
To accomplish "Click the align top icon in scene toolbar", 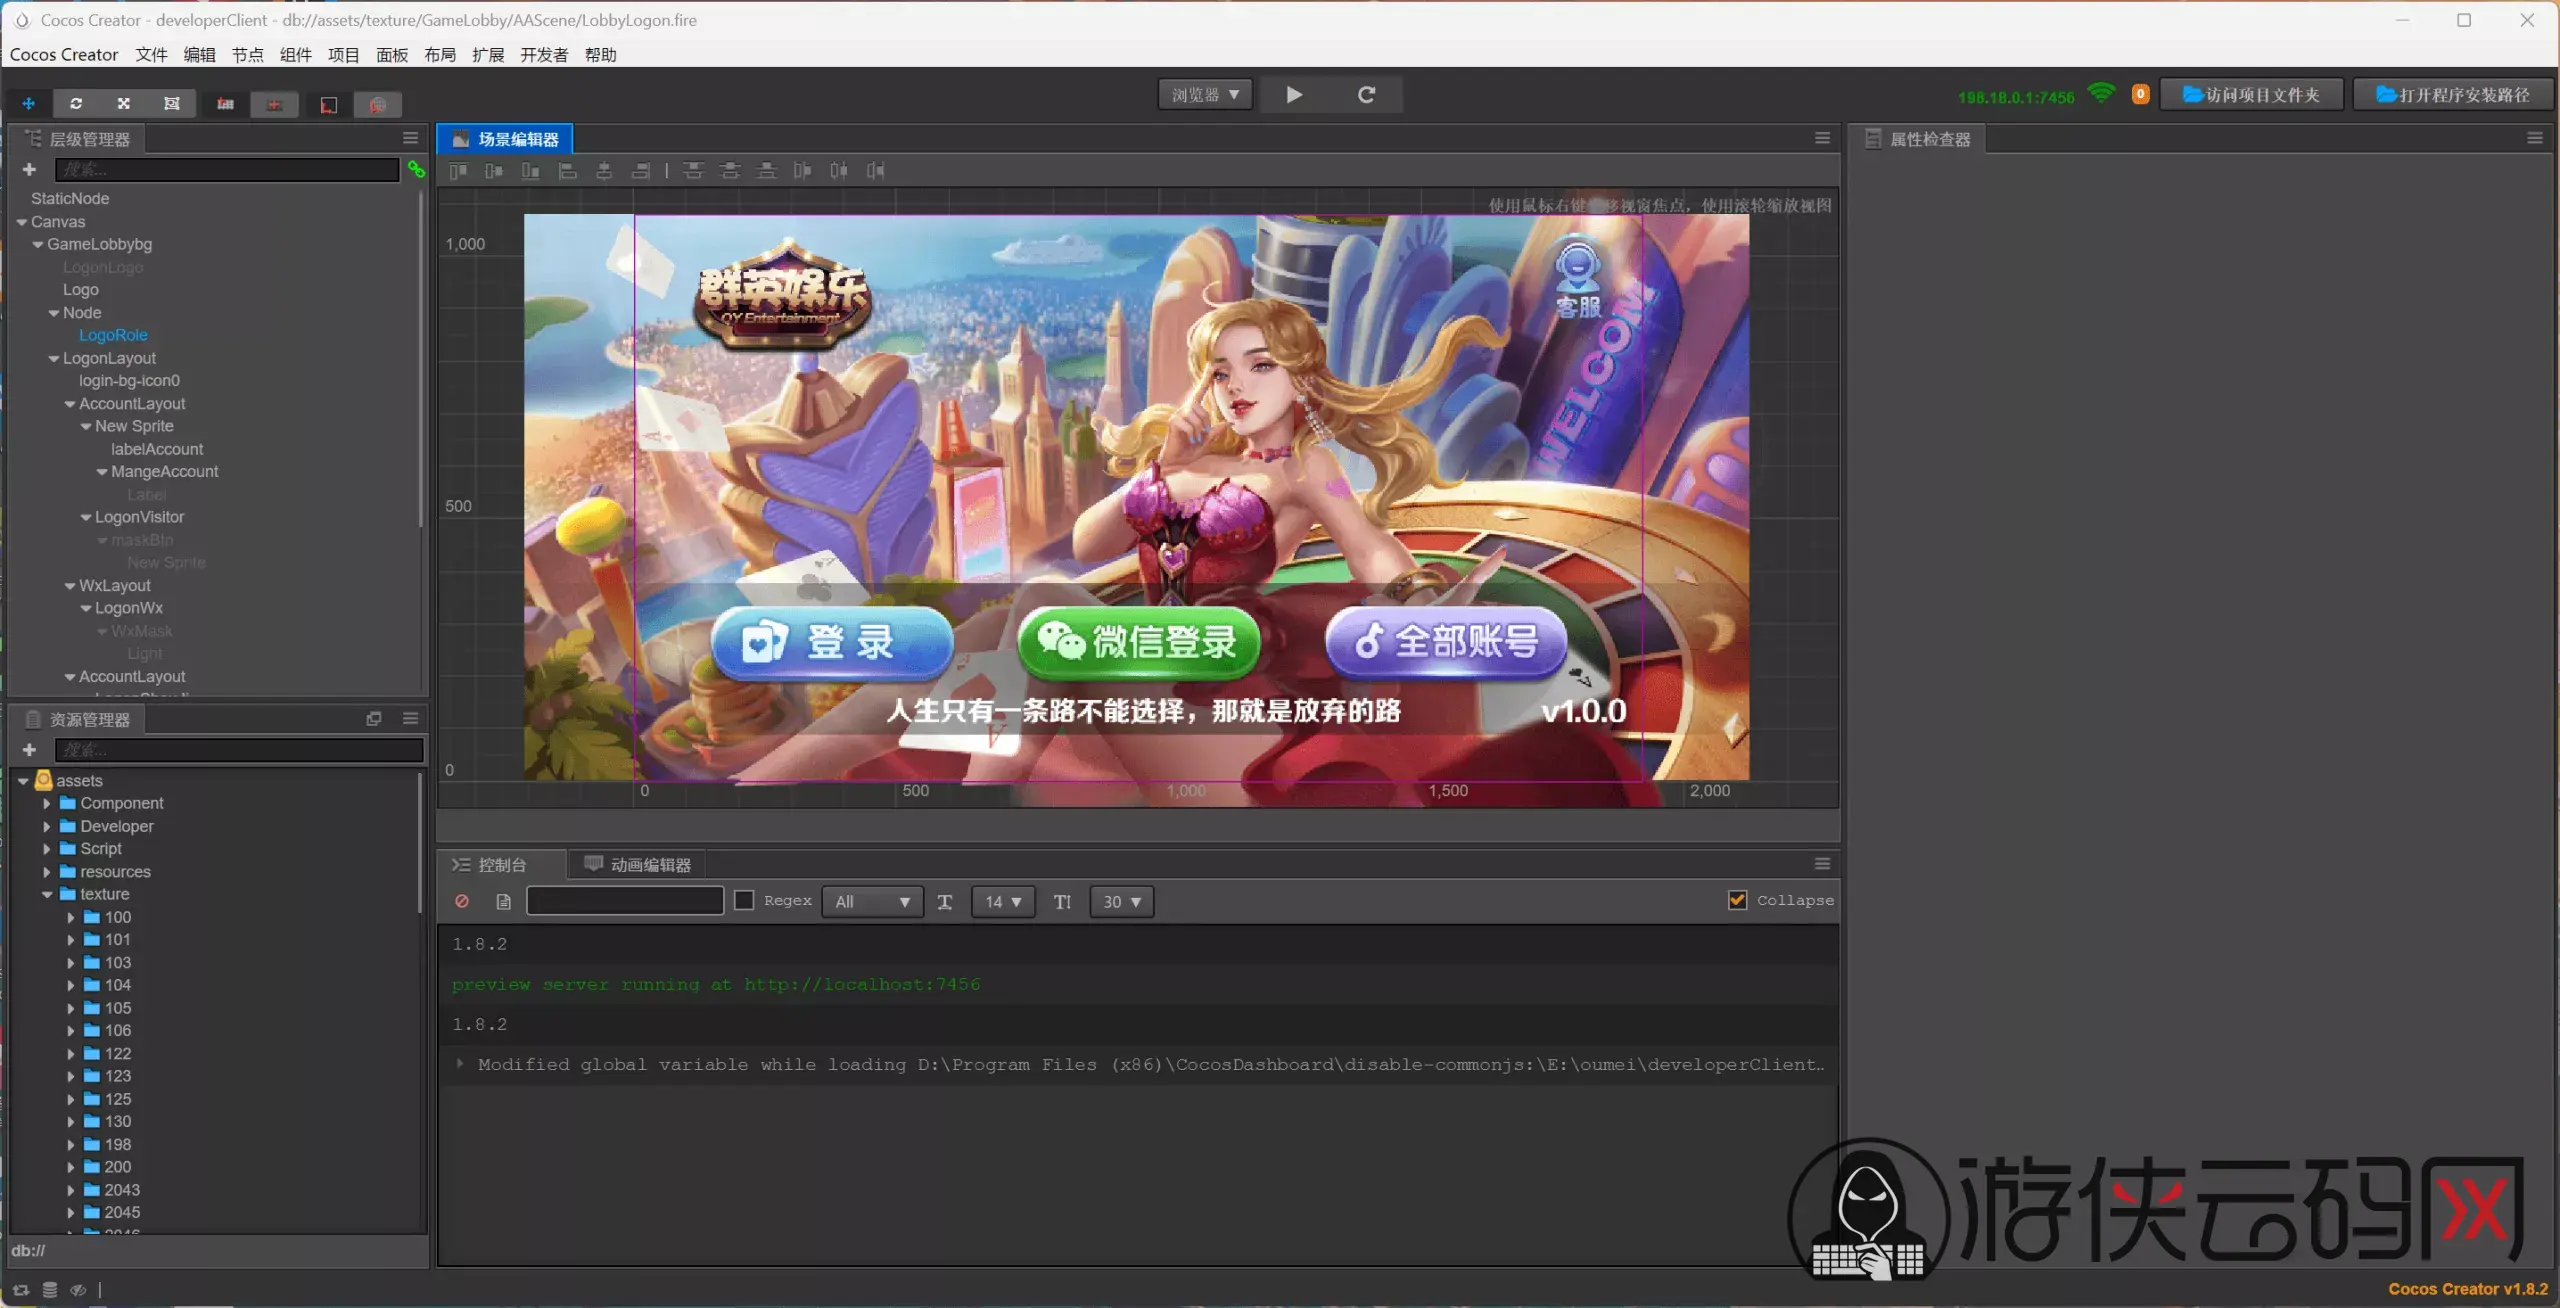I will point(458,171).
